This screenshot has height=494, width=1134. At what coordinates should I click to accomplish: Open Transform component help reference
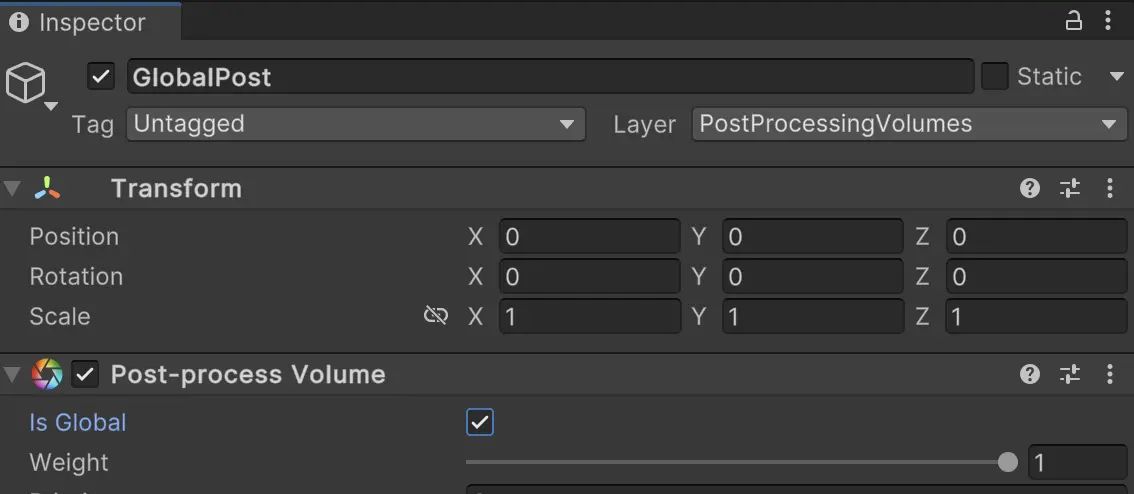[1030, 188]
